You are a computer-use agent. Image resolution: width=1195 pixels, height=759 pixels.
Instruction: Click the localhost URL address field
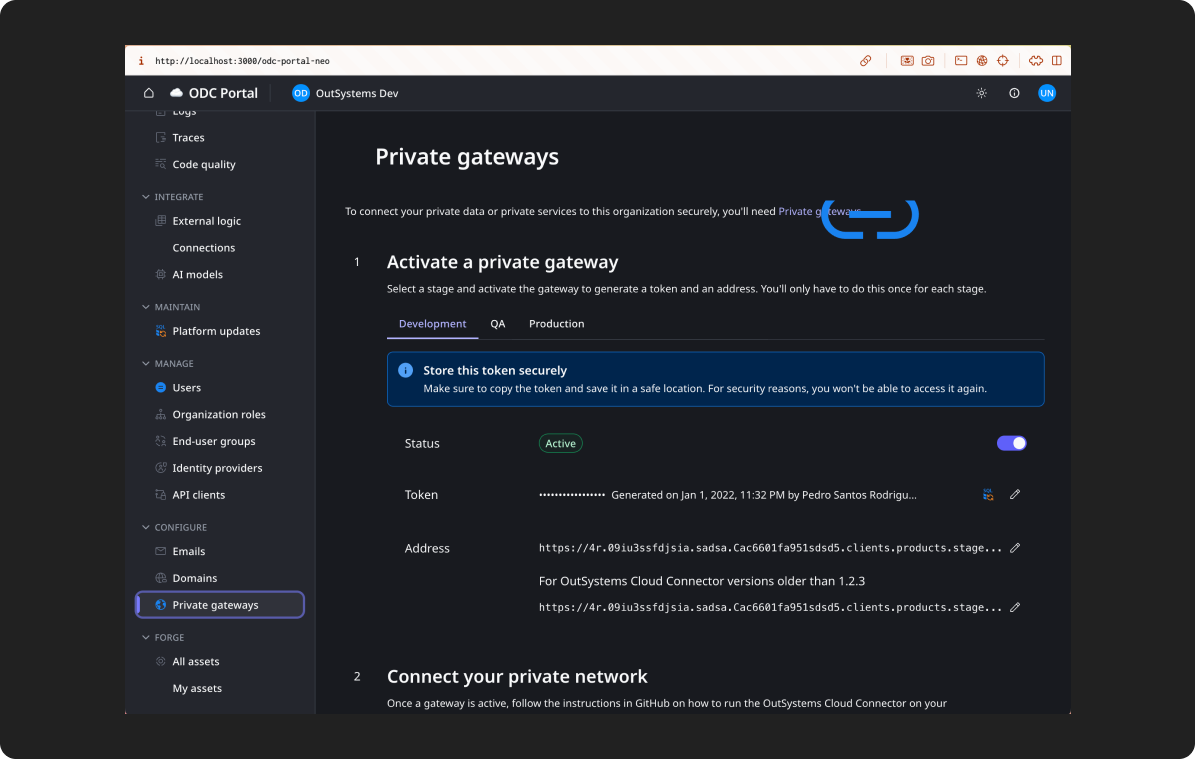coord(242,61)
